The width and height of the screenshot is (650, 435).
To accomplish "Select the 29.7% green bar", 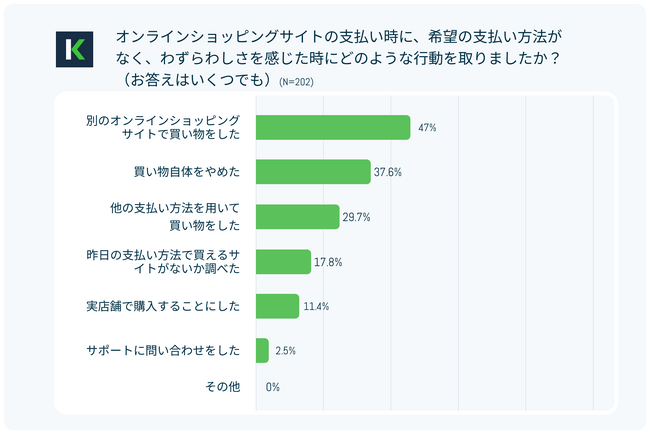I will (297, 216).
